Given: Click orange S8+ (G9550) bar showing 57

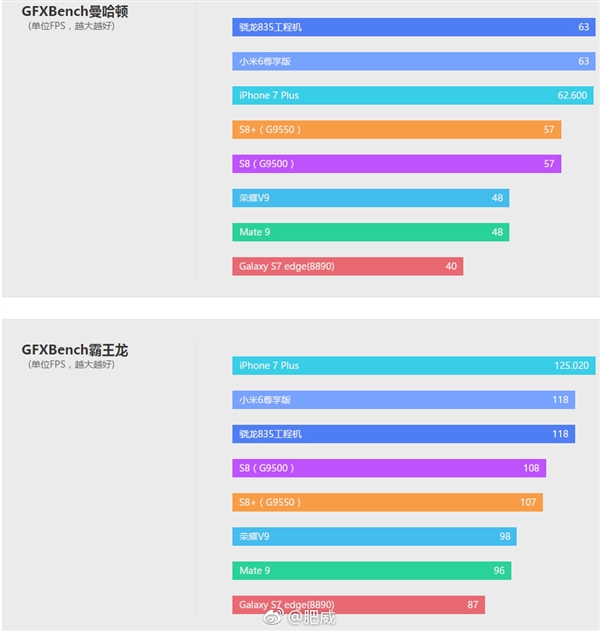Looking at the screenshot, I should coord(396,129).
